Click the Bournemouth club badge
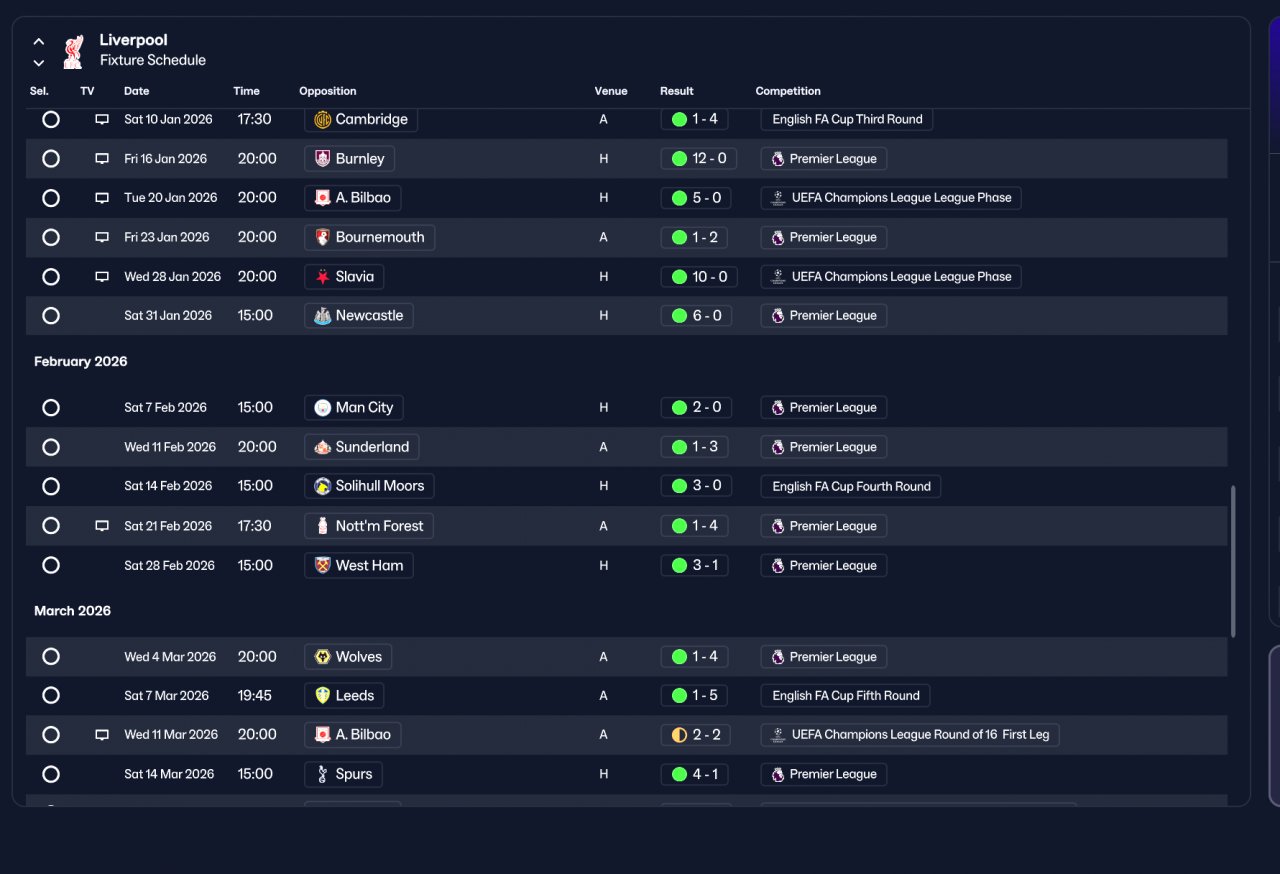Image resolution: width=1280 pixels, height=874 pixels. tap(322, 238)
